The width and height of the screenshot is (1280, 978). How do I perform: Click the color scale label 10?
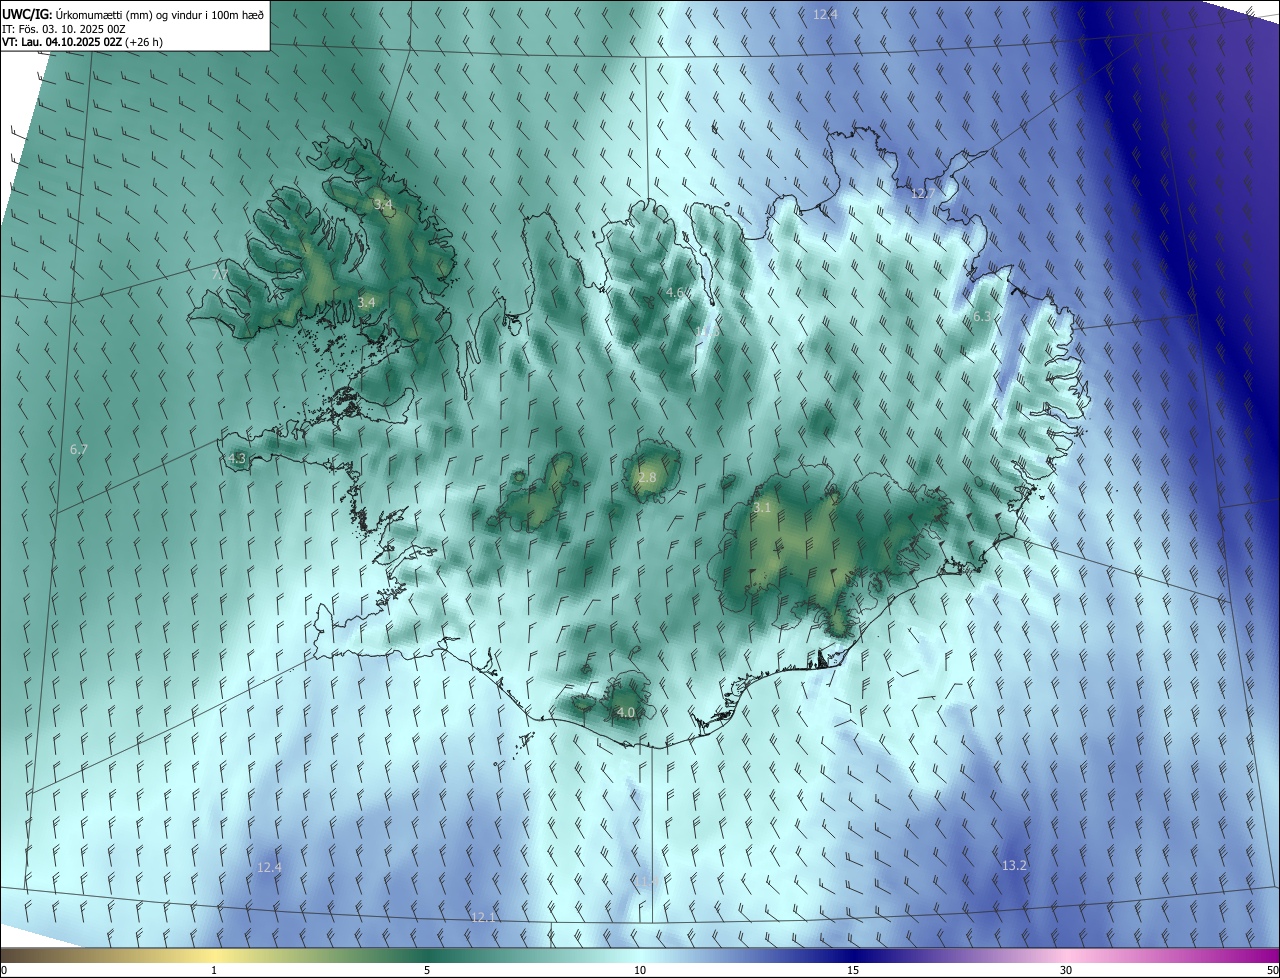(640, 970)
